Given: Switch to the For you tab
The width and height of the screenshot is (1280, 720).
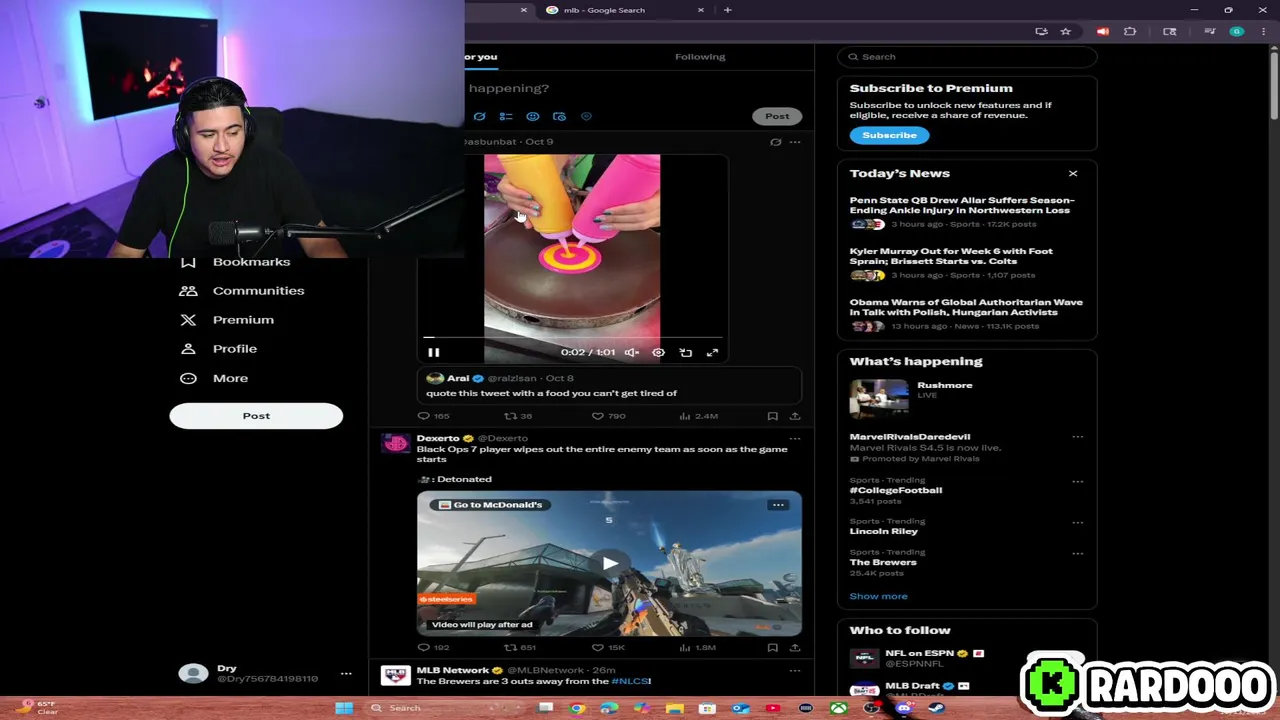Looking at the screenshot, I should (480, 57).
